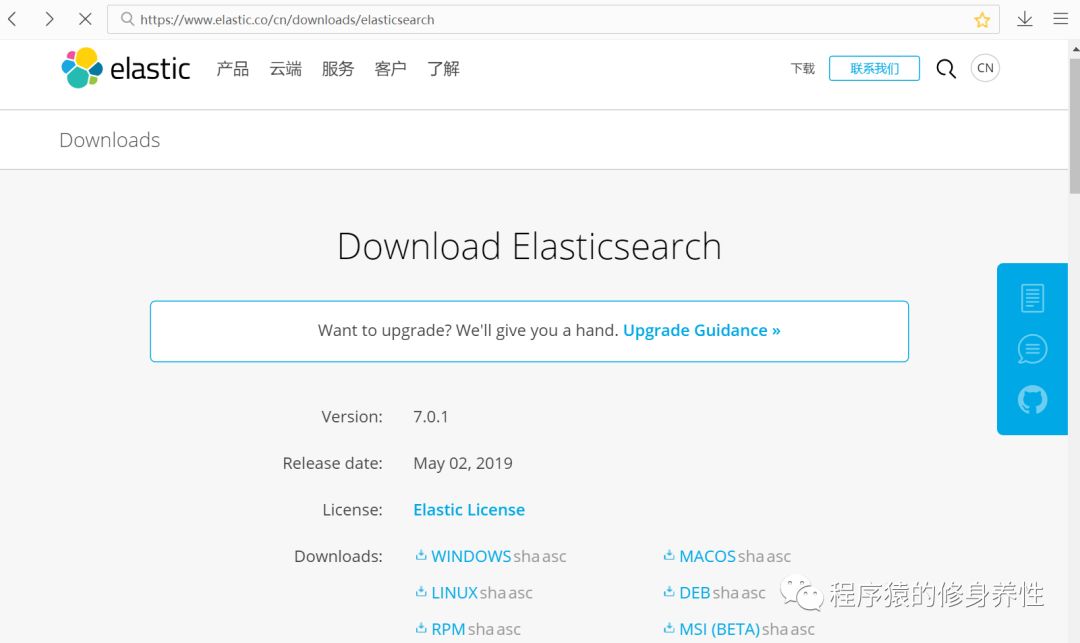1080x643 pixels.
Task: Open the asc link next to LINUX
Action: [521, 593]
